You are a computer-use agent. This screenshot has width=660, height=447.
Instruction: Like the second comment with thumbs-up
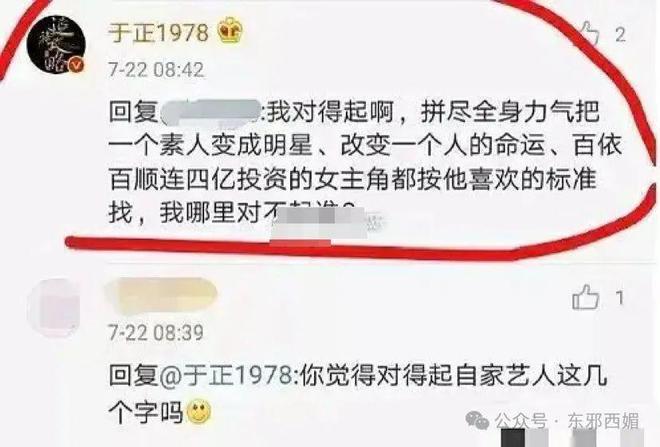[x=585, y=297]
